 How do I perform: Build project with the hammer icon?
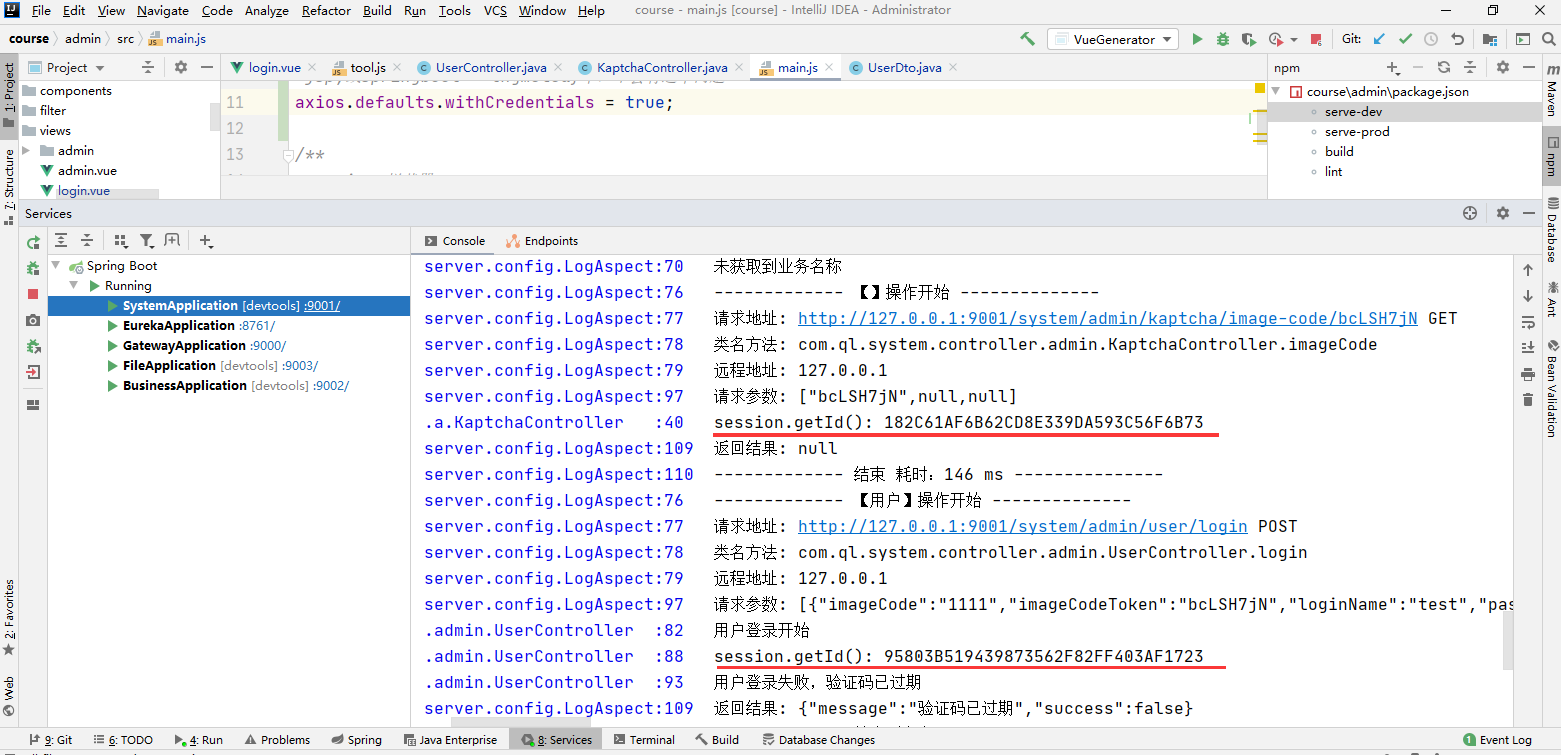click(x=1027, y=39)
